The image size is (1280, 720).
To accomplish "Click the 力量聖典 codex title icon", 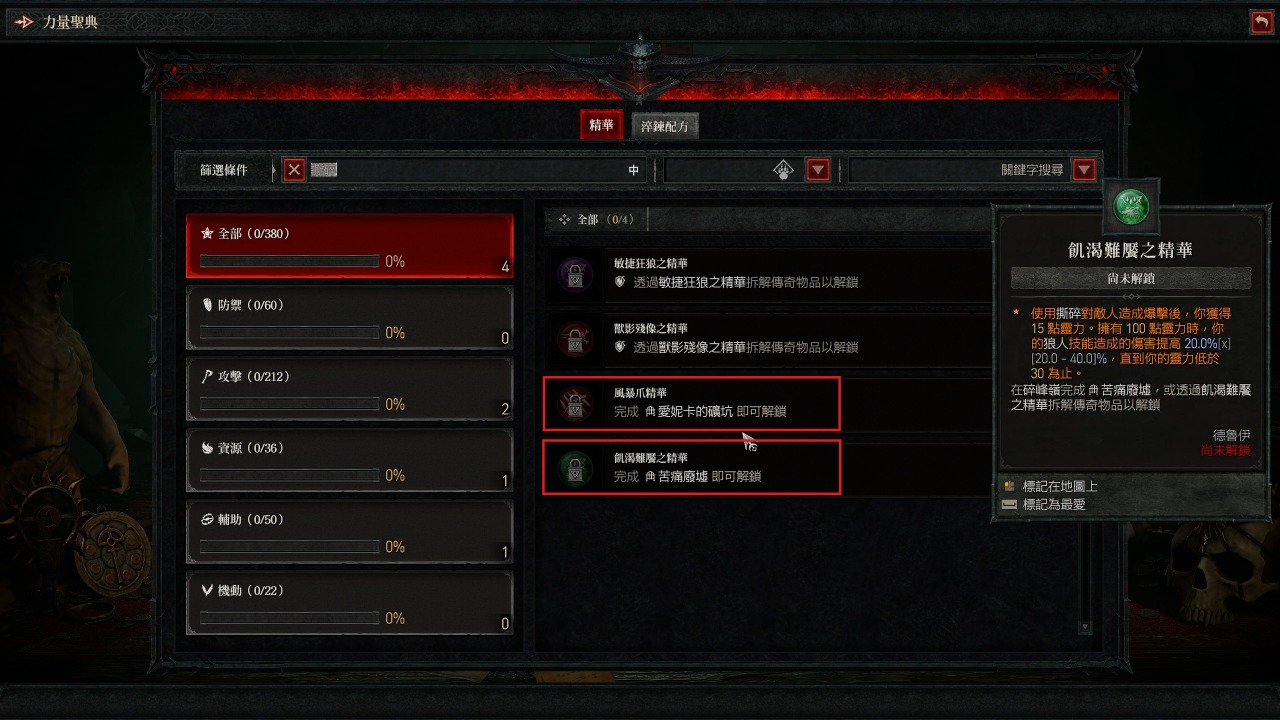I will point(24,22).
